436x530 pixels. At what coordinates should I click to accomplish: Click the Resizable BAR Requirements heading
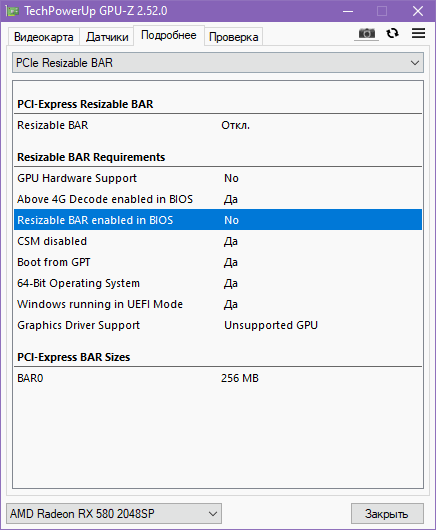(91, 157)
